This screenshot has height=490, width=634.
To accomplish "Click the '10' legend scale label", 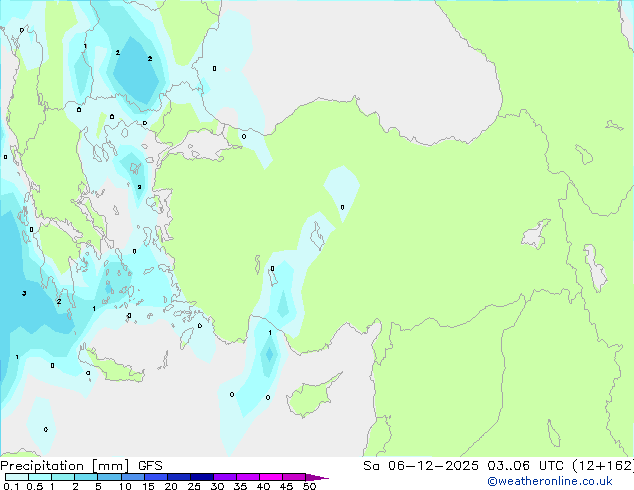I will point(125,486).
